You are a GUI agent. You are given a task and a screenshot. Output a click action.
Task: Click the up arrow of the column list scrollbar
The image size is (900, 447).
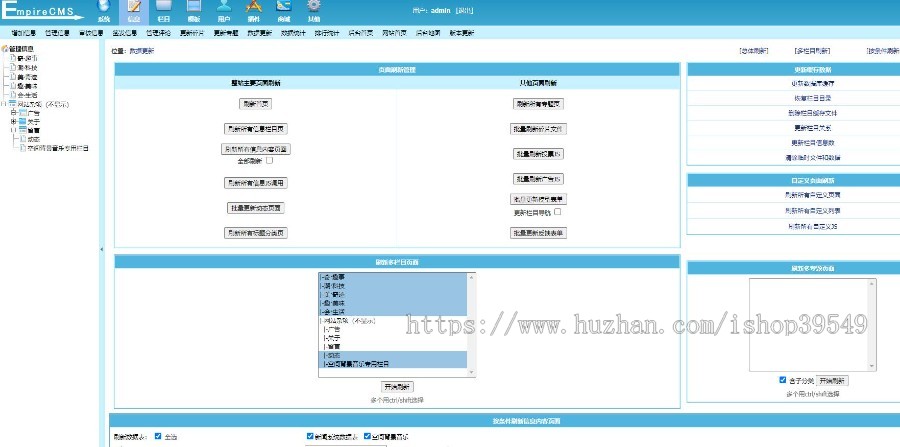tap(472, 277)
